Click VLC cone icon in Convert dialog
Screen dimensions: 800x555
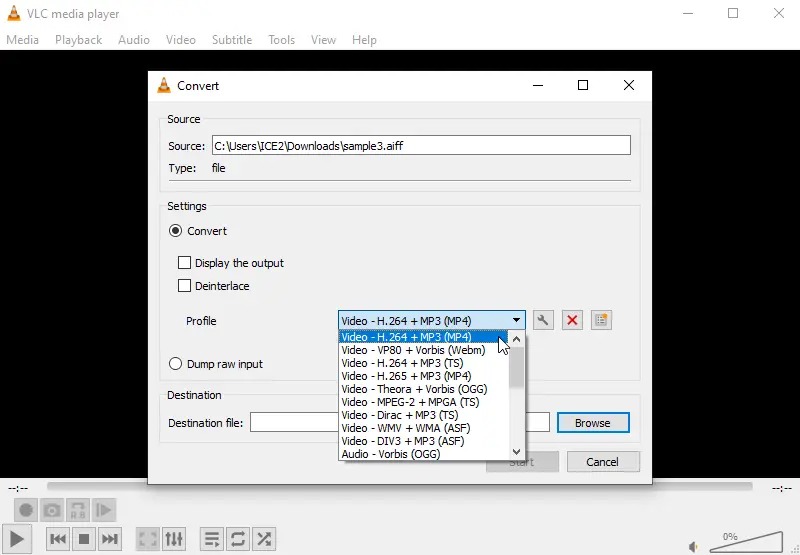click(164, 85)
